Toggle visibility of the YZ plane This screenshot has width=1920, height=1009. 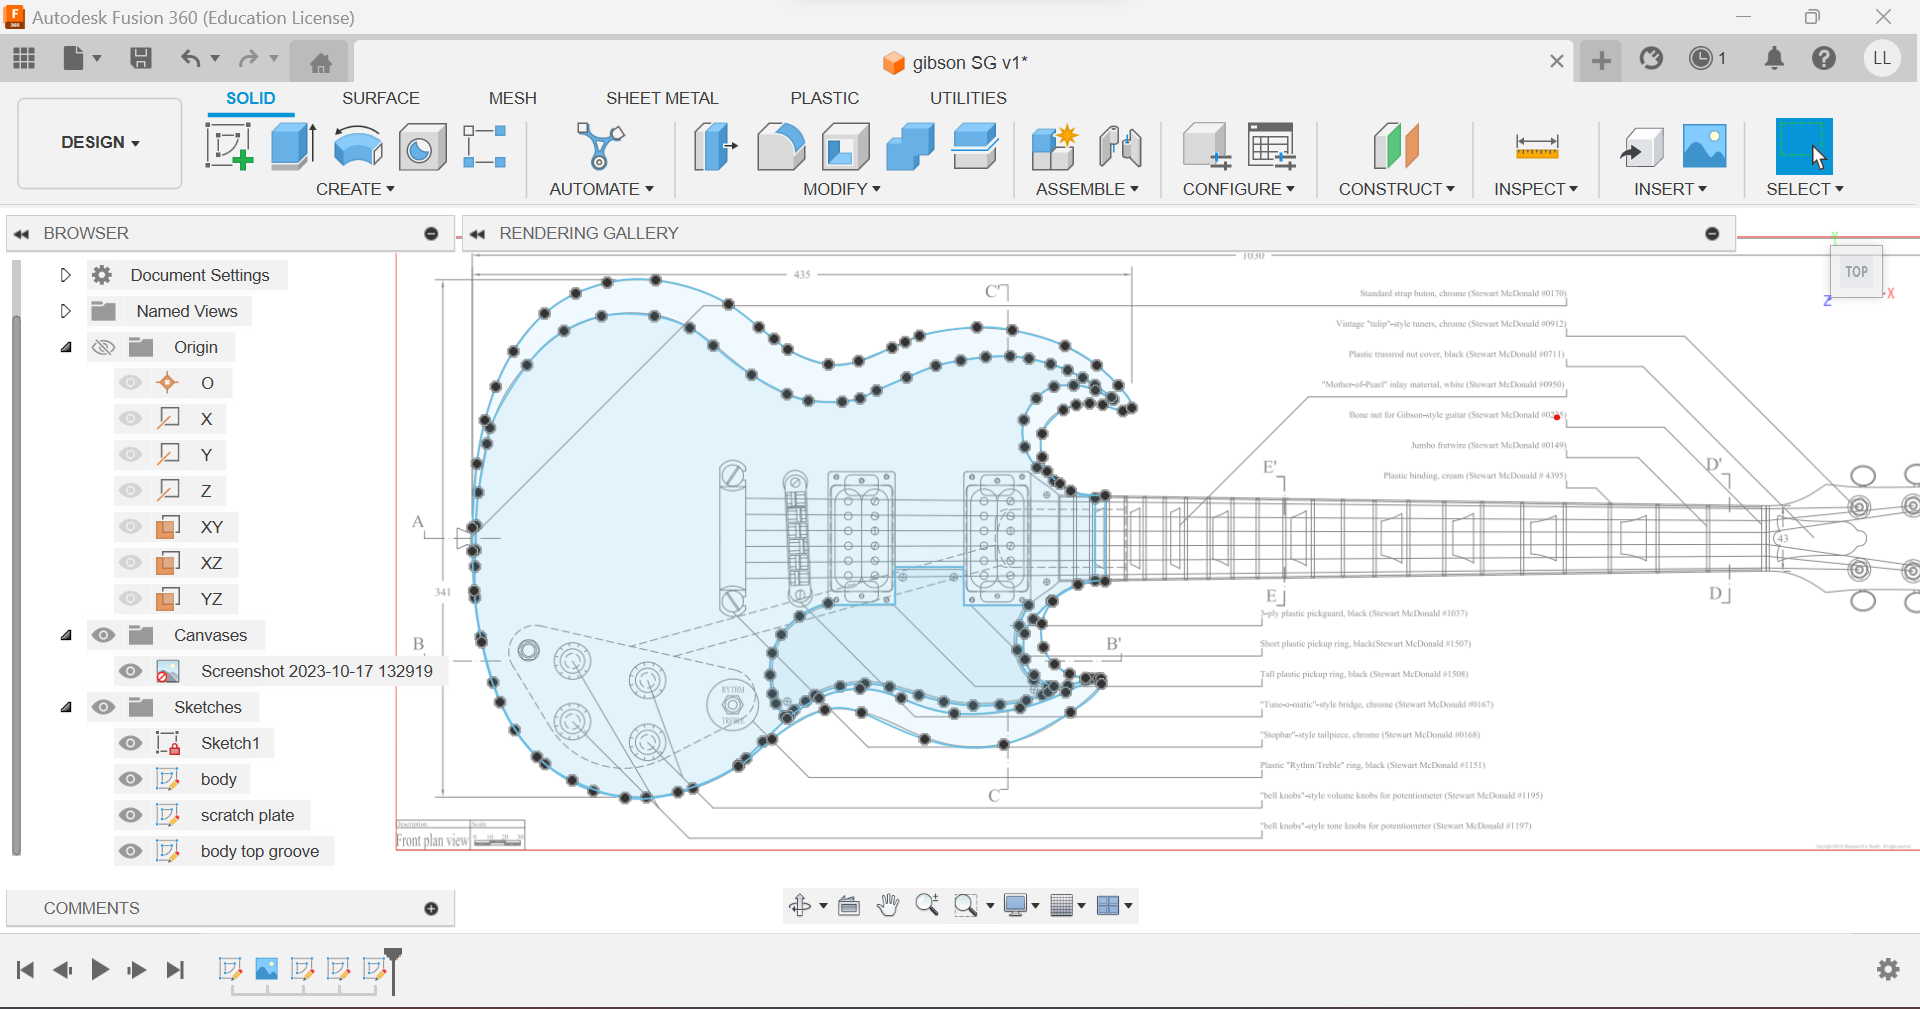(x=130, y=599)
